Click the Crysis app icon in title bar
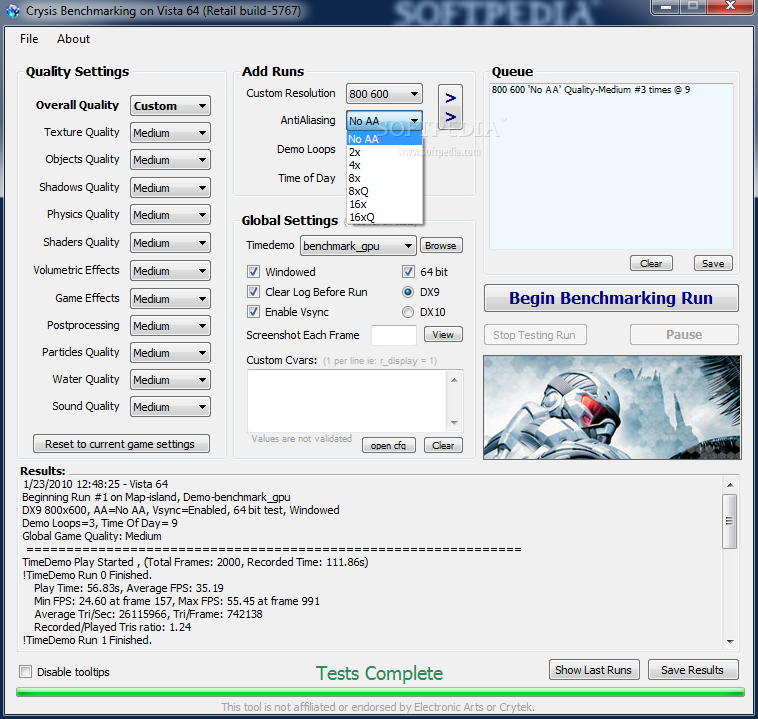 pyautogui.click(x=13, y=11)
